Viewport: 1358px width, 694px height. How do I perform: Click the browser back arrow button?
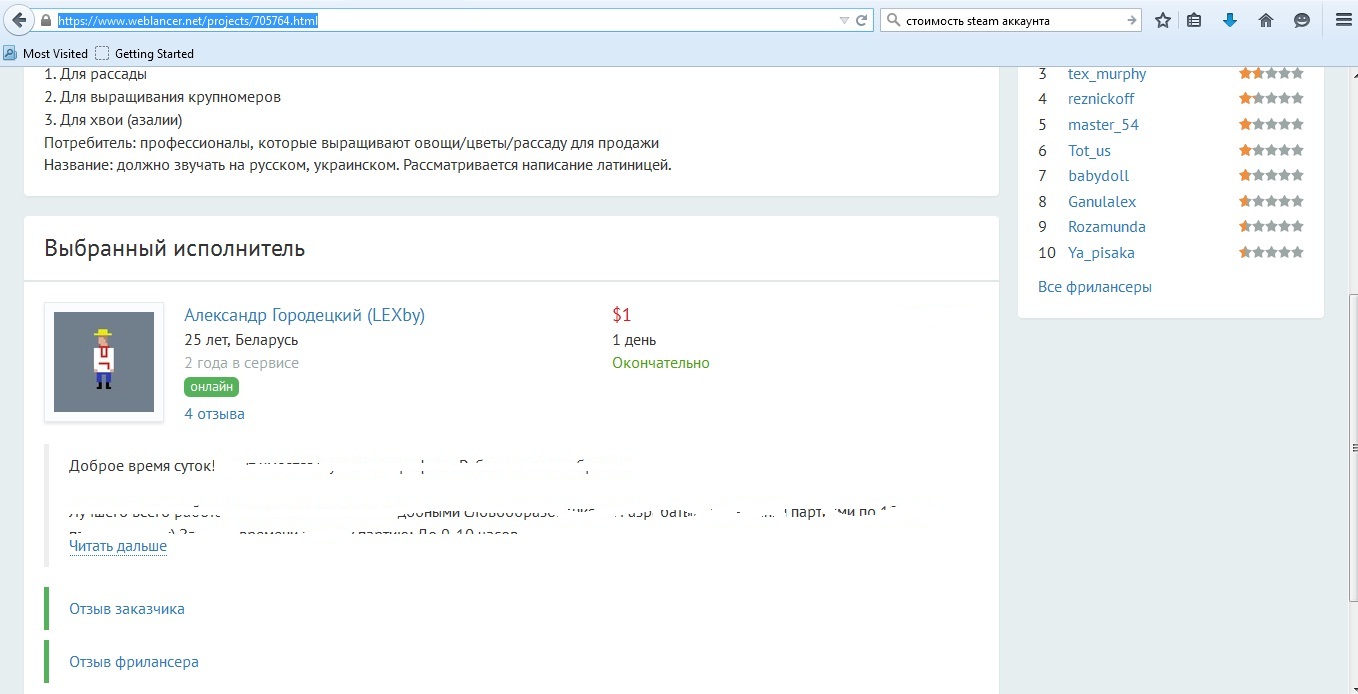[19, 20]
